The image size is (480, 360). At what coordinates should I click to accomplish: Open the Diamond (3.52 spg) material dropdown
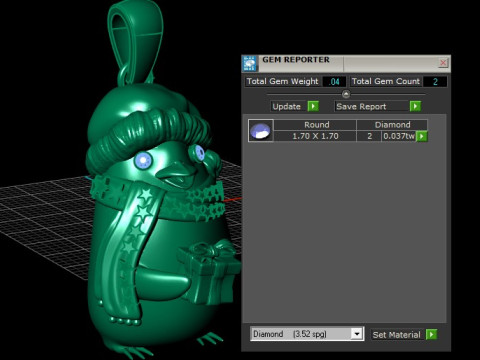click(307, 334)
